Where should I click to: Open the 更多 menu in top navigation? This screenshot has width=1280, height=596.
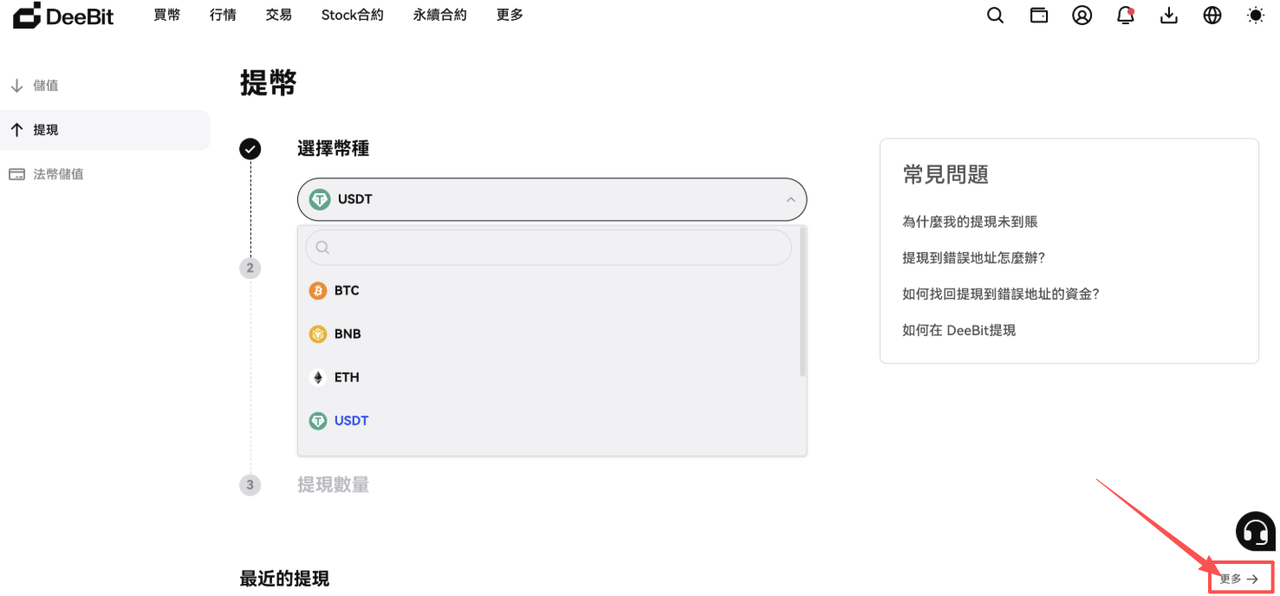click(x=510, y=15)
